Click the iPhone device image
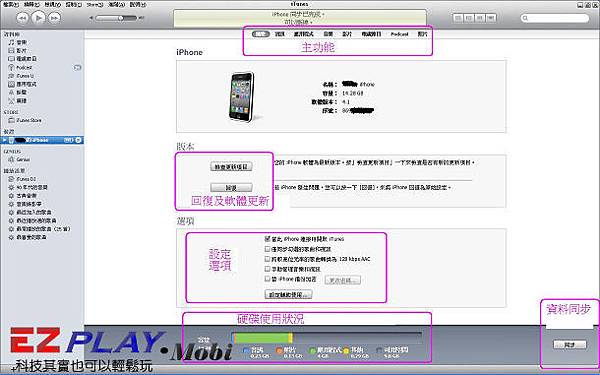The height and width of the screenshot is (375, 600). click(242, 97)
